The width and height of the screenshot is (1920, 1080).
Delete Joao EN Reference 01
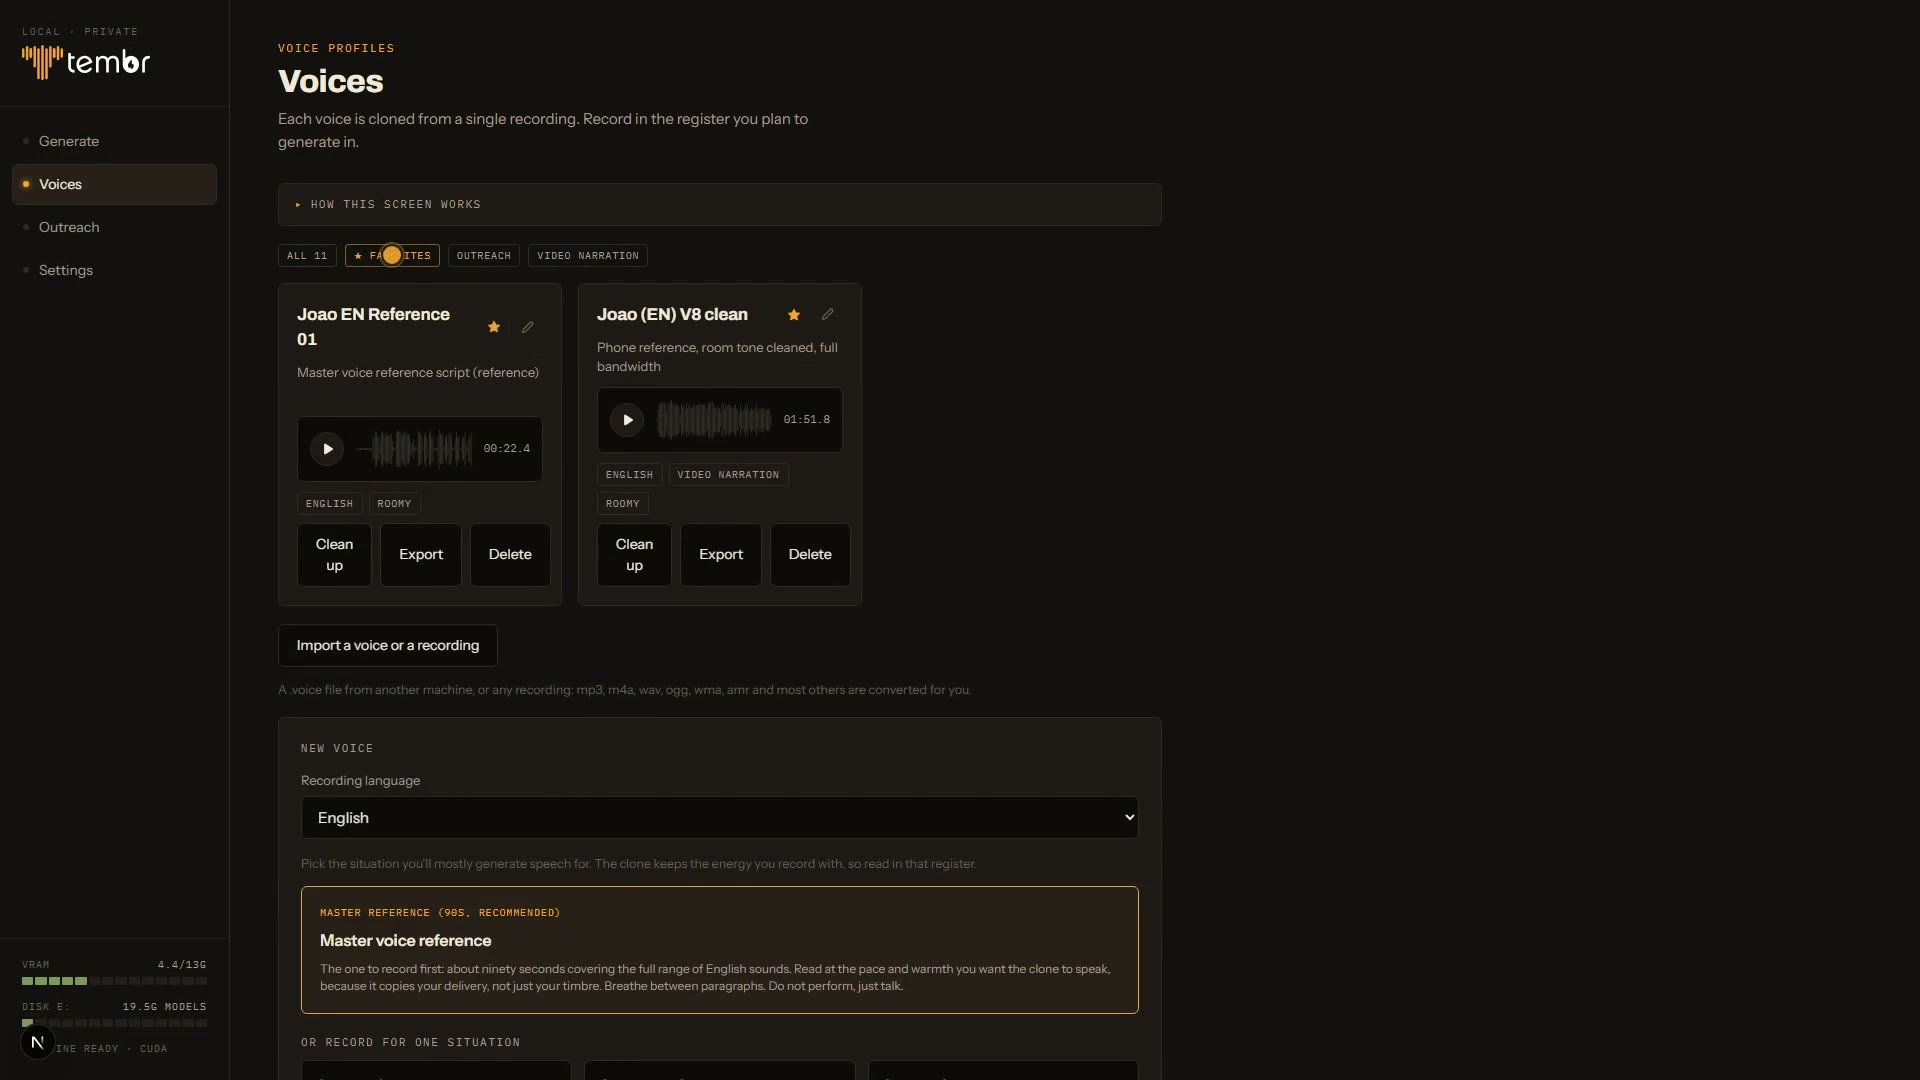tap(510, 555)
